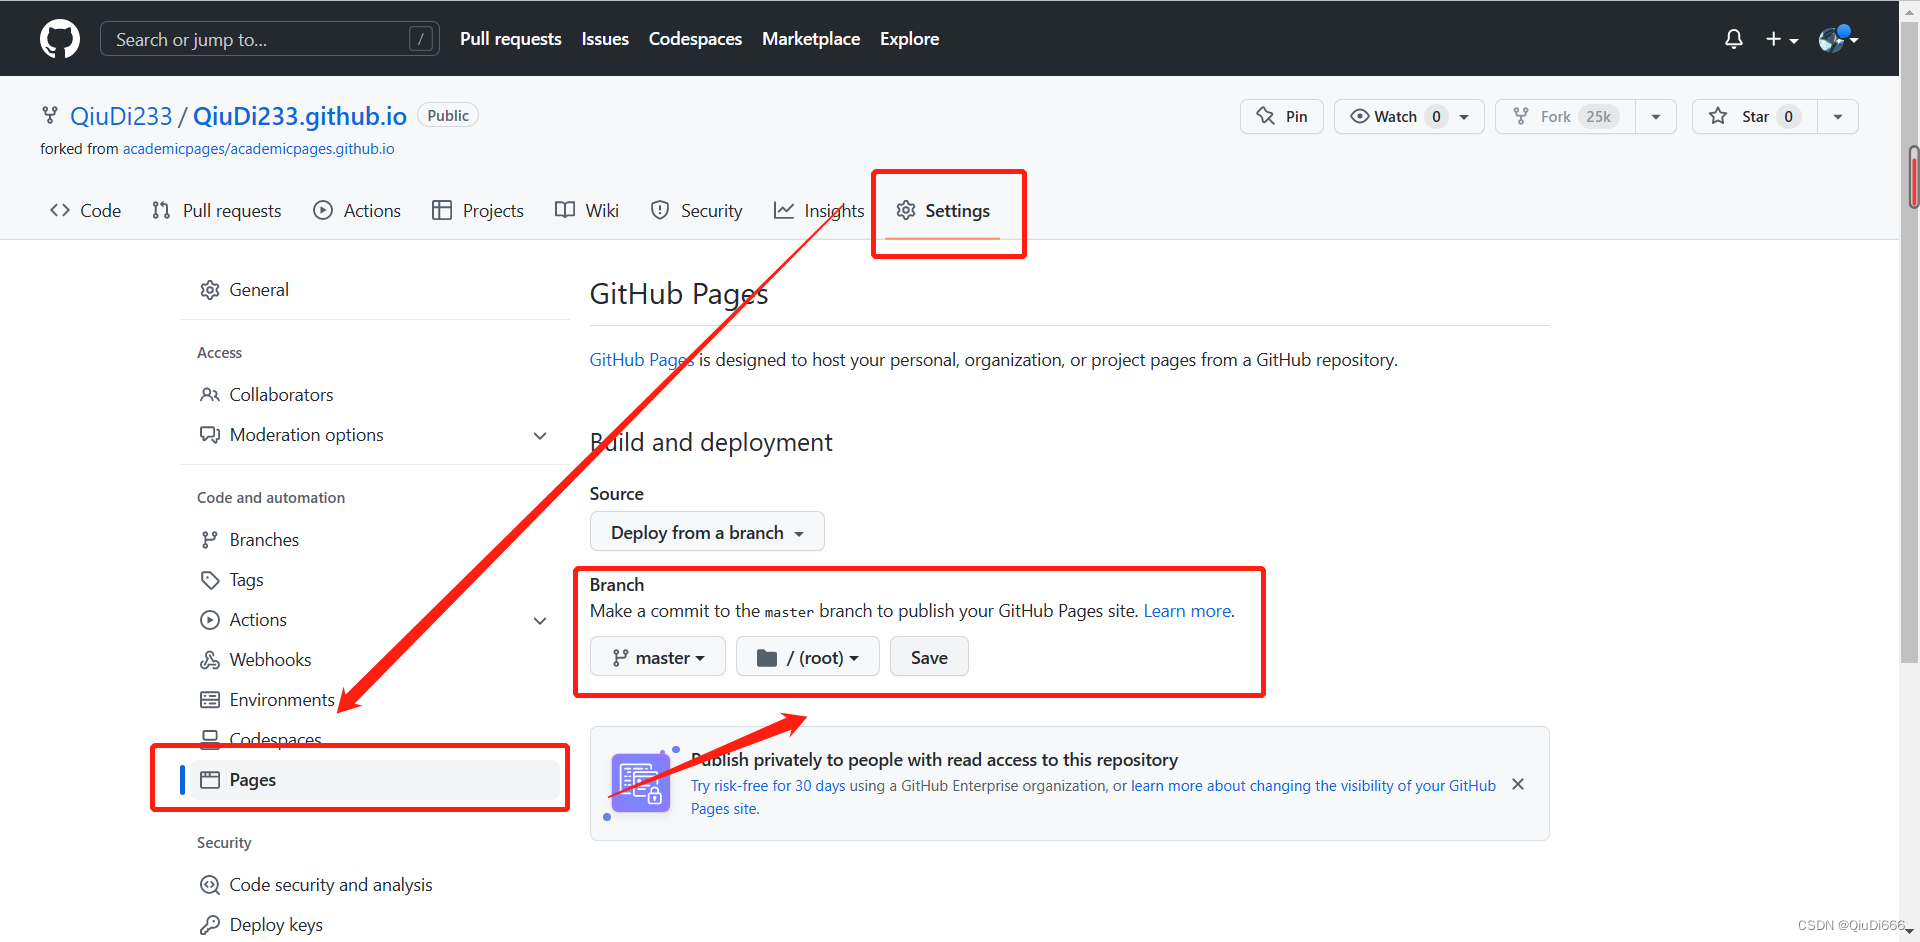Switch to the Projects tab
1920x942 pixels.
(x=478, y=210)
